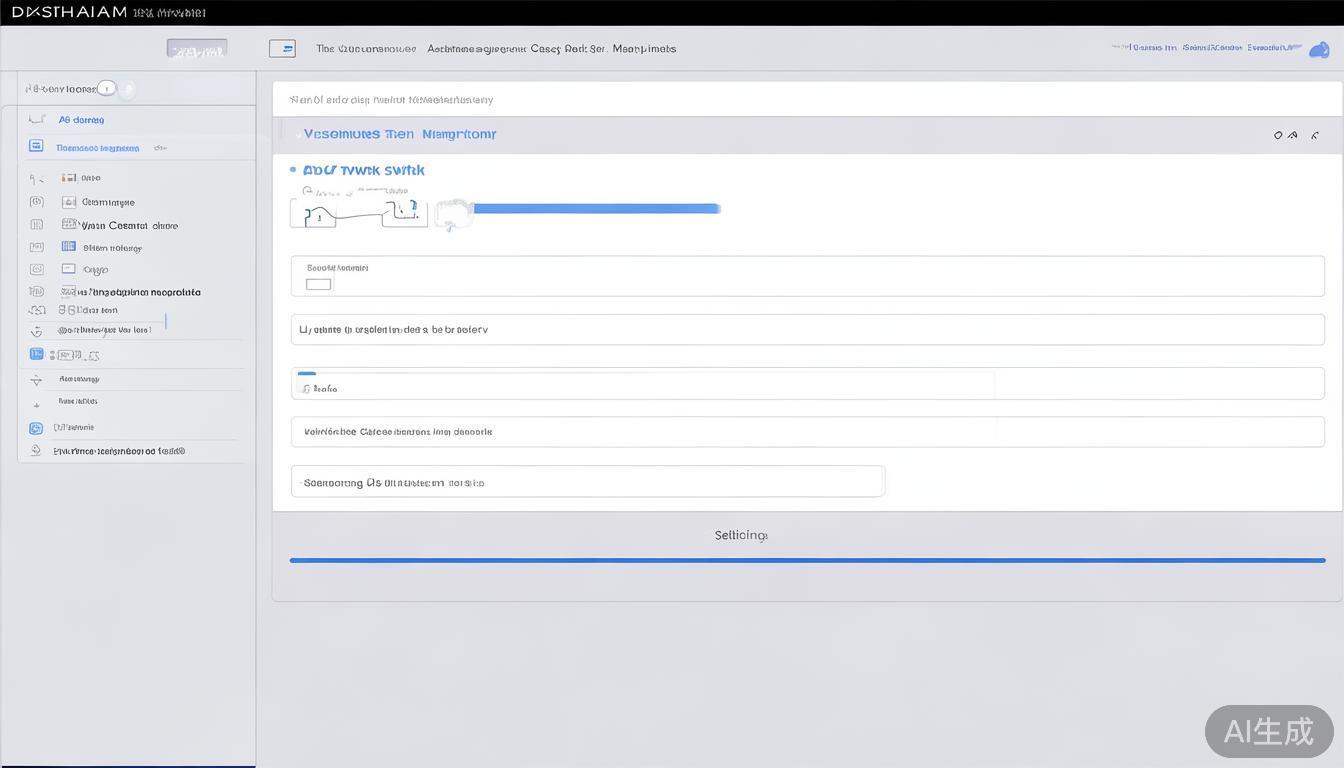The height and width of the screenshot is (768, 1344).
Task: Click the circle icon in panel header
Action: (1278, 135)
